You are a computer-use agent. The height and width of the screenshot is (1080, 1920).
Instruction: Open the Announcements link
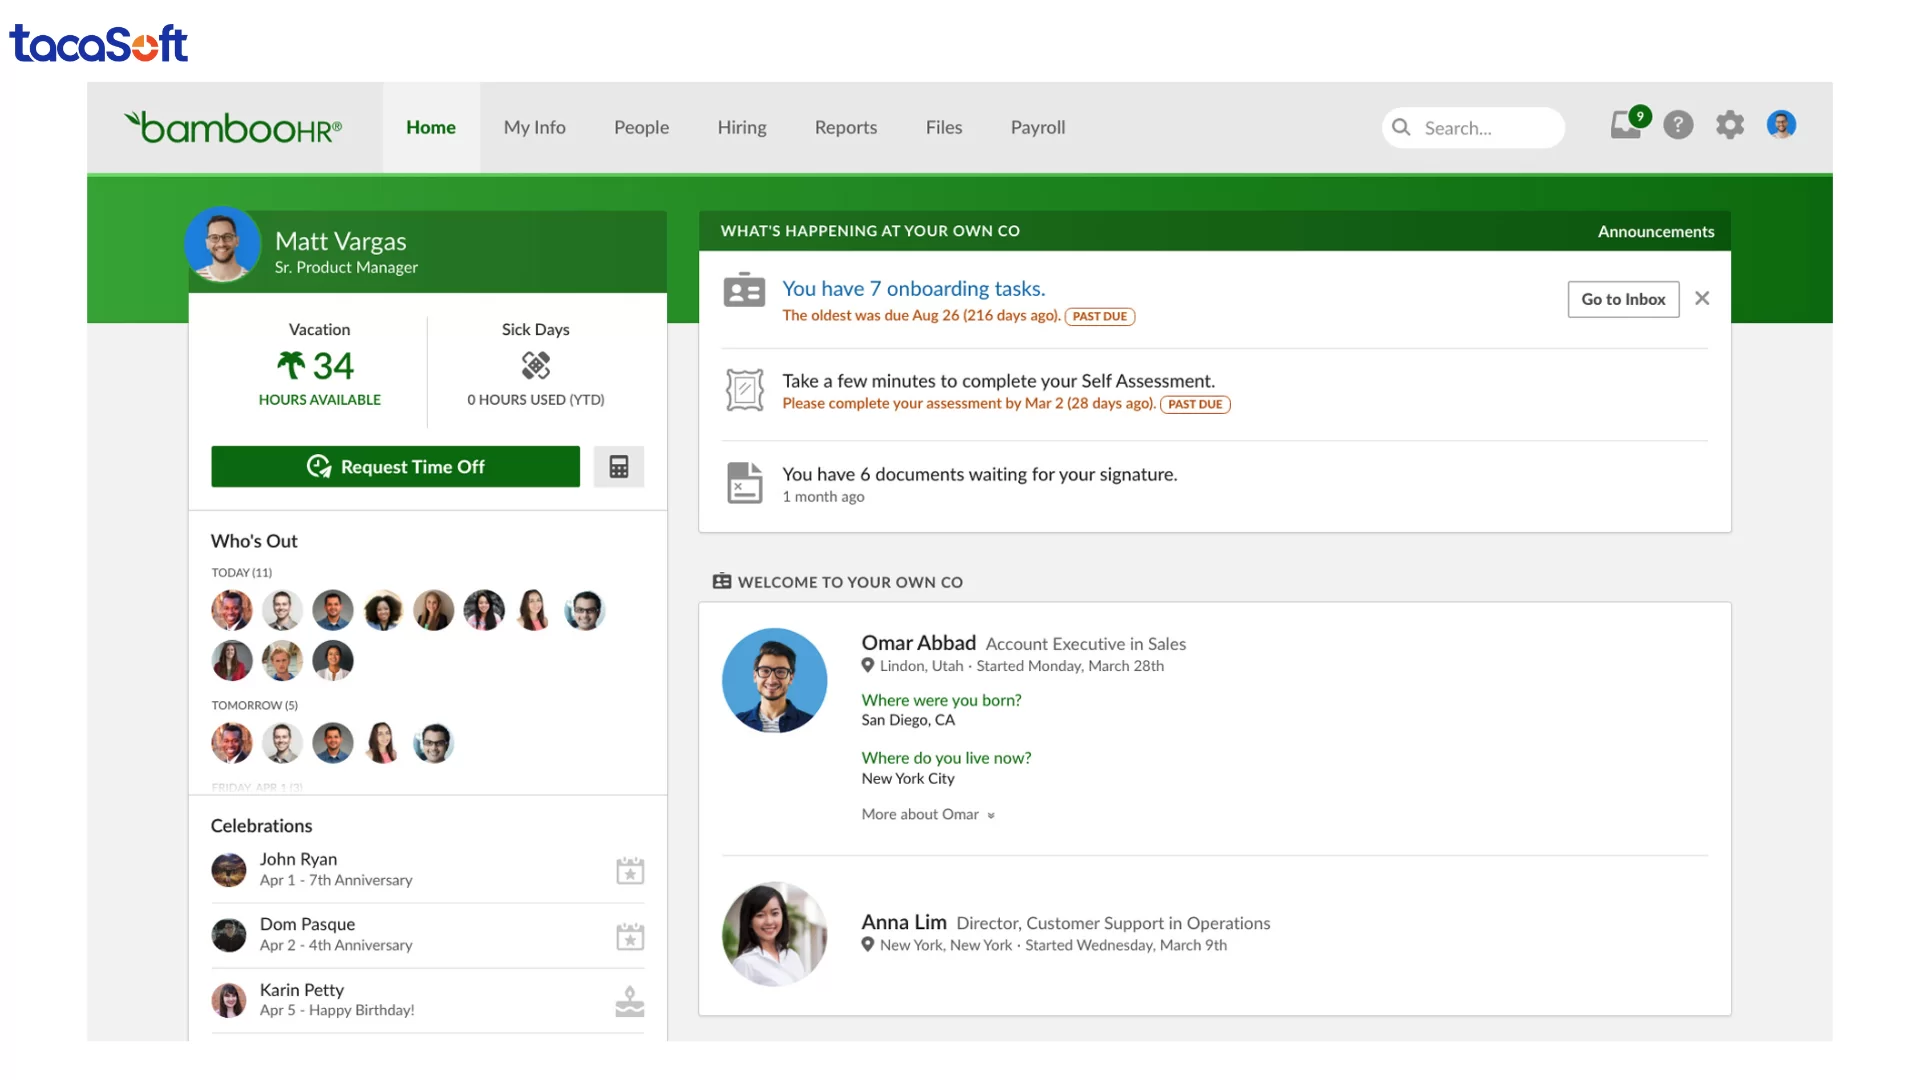point(1655,231)
